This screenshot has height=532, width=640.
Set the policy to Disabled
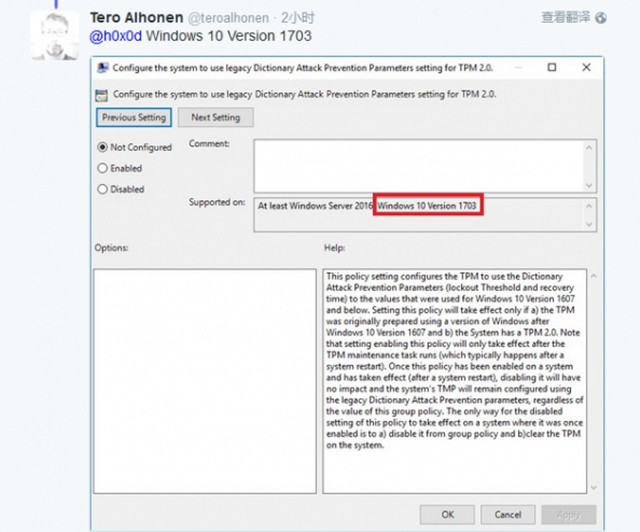pos(102,189)
